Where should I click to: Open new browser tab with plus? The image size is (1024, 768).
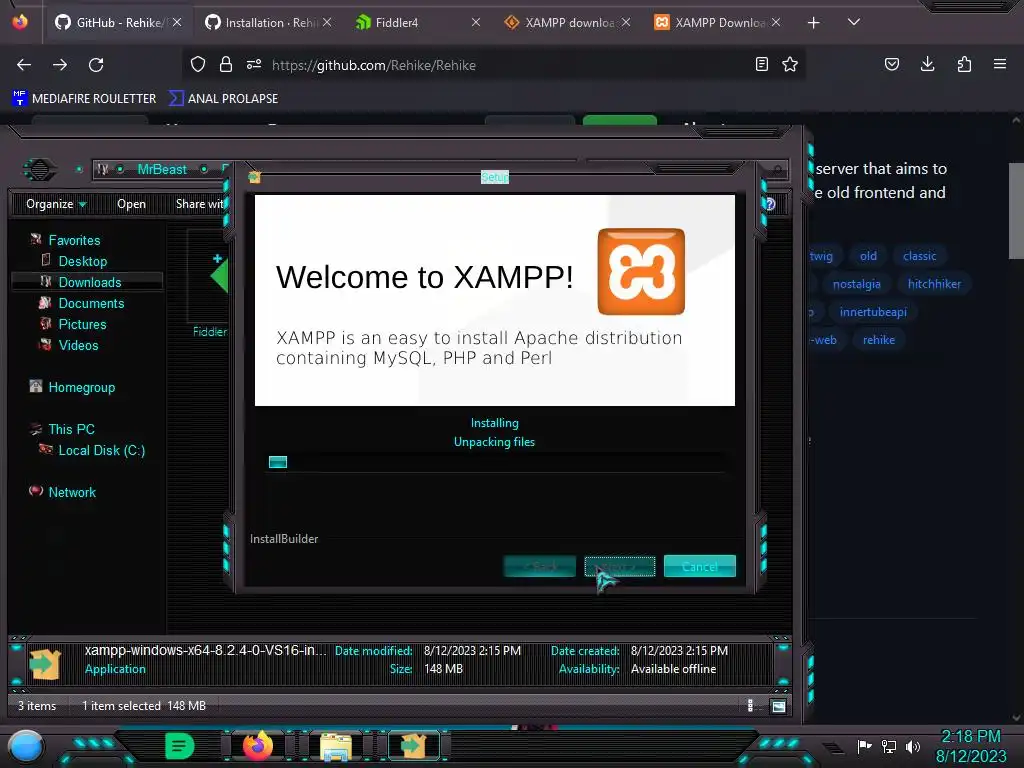(x=813, y=23)
